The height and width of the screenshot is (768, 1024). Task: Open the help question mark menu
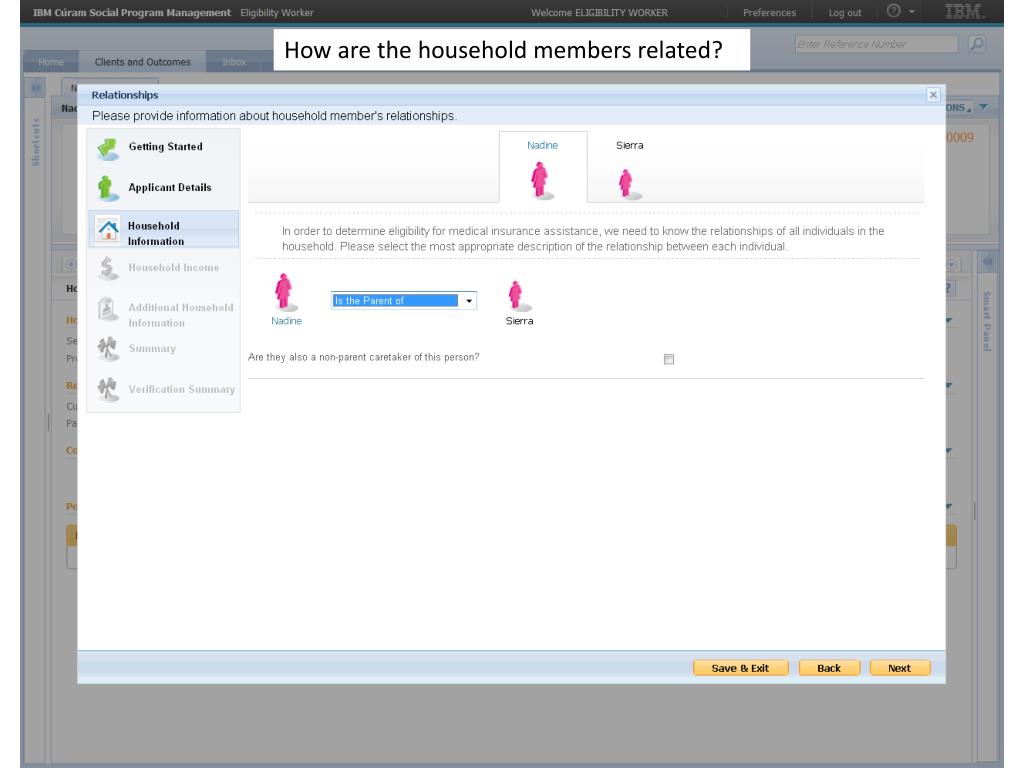(900, 12)
